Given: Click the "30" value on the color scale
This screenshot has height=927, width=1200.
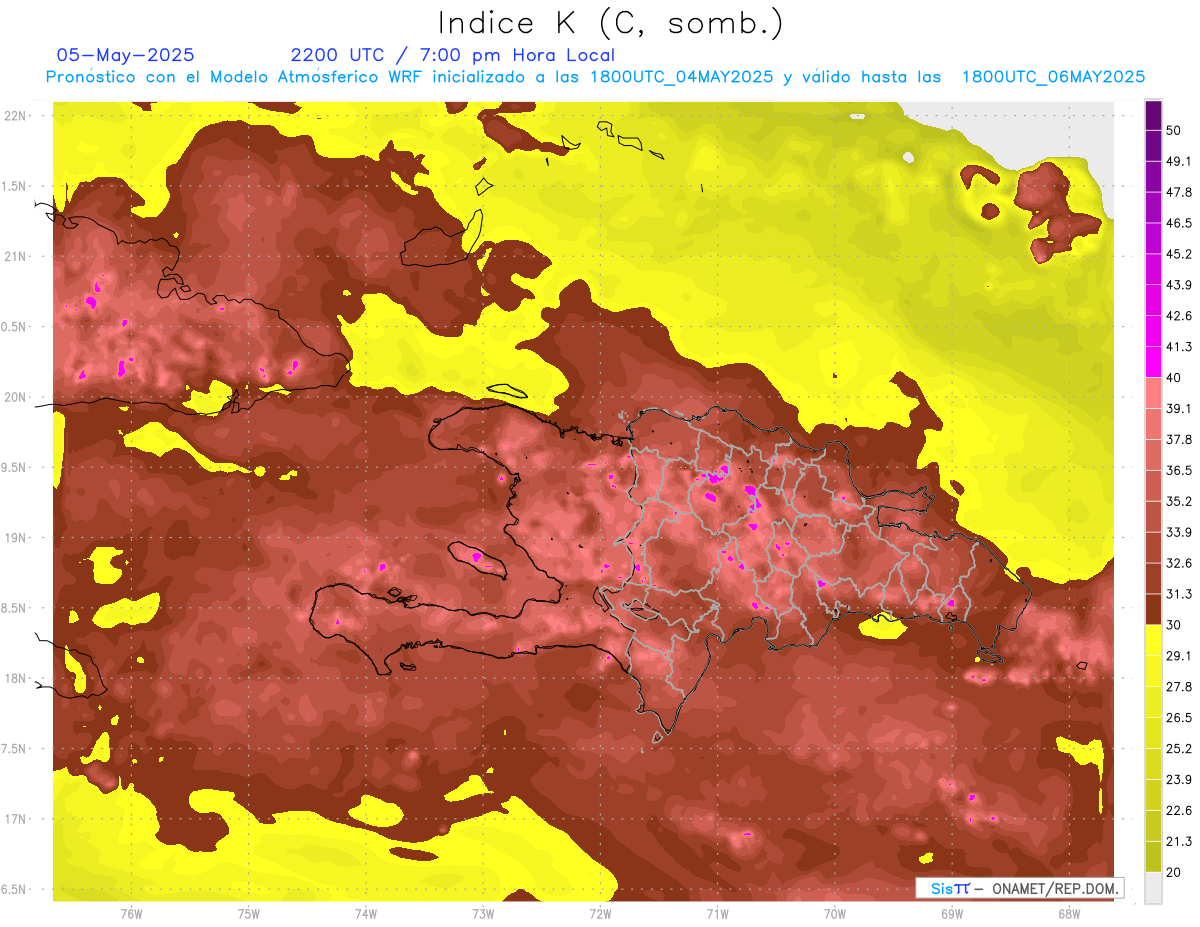Looking at the screenshot, I should pos(1174,625).
